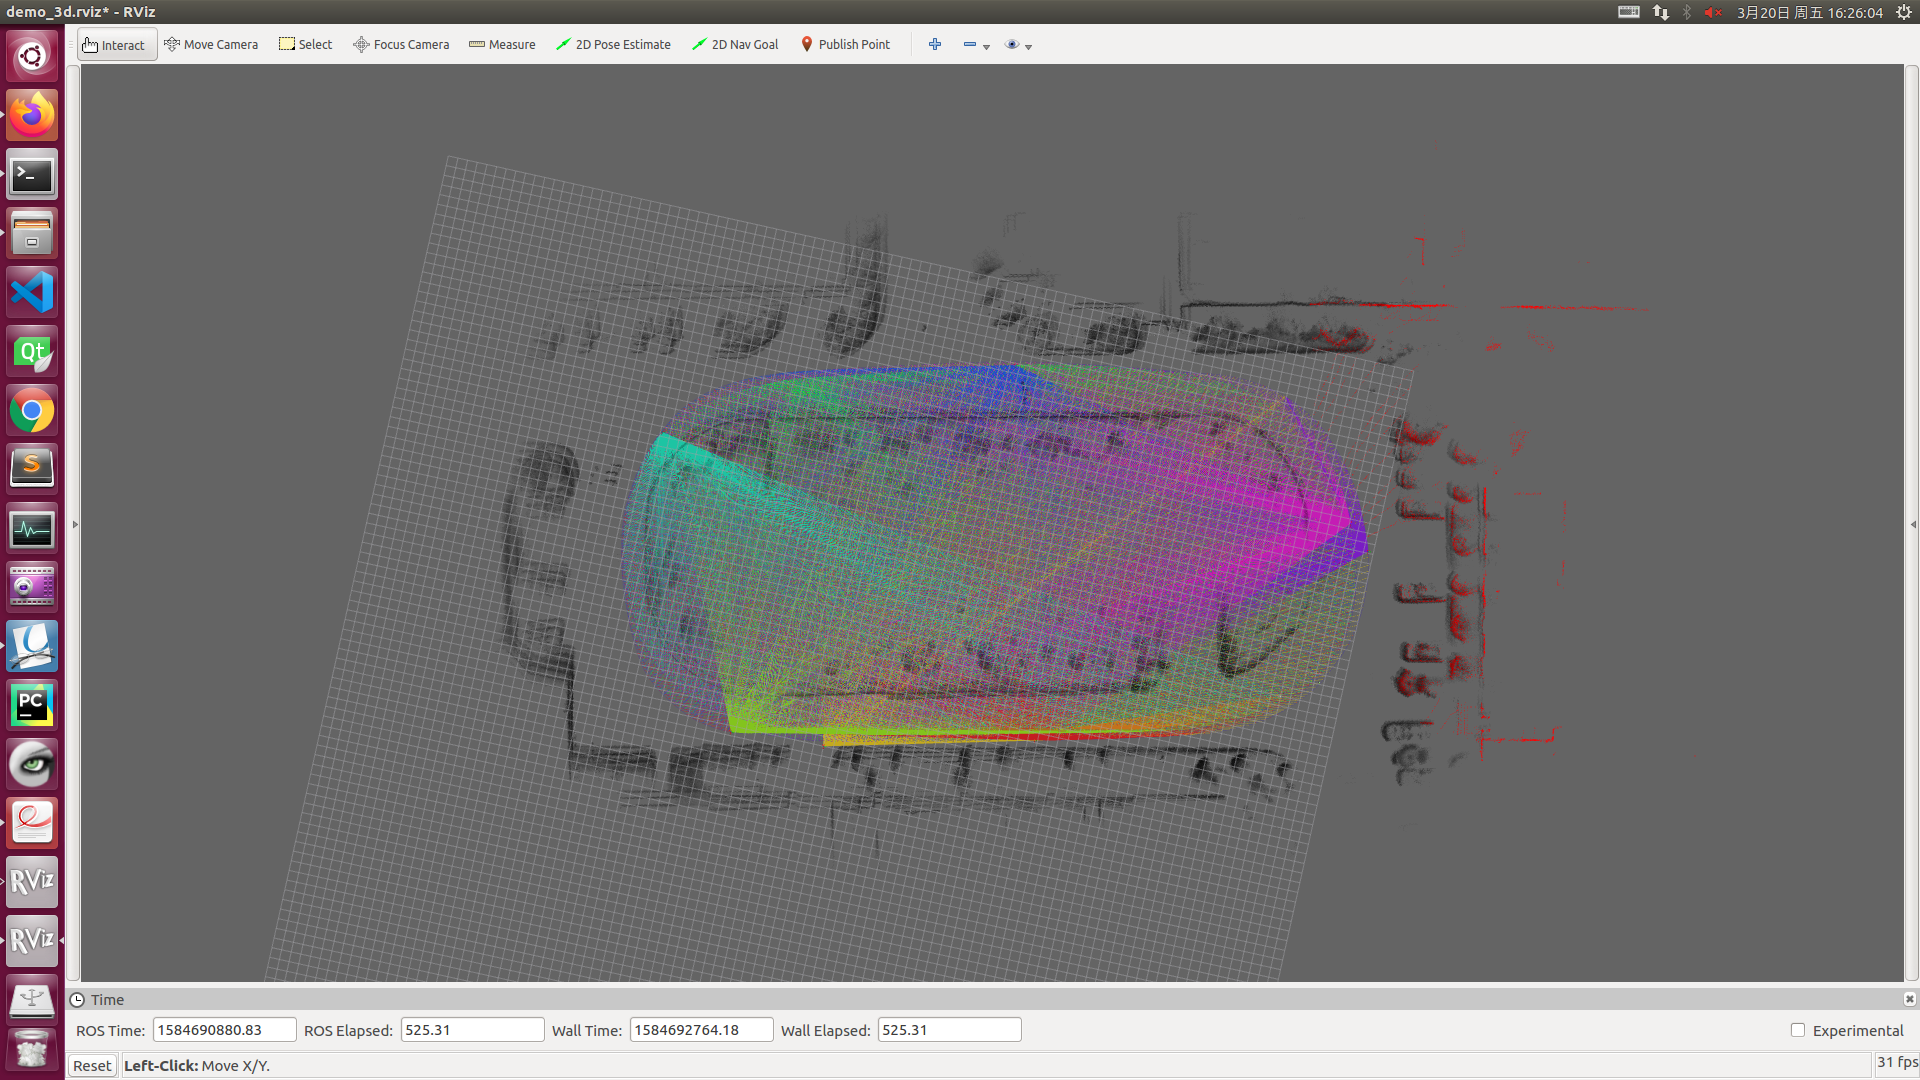Choose the Select tool
The image size is (1920, 1080).
point(305,45)
